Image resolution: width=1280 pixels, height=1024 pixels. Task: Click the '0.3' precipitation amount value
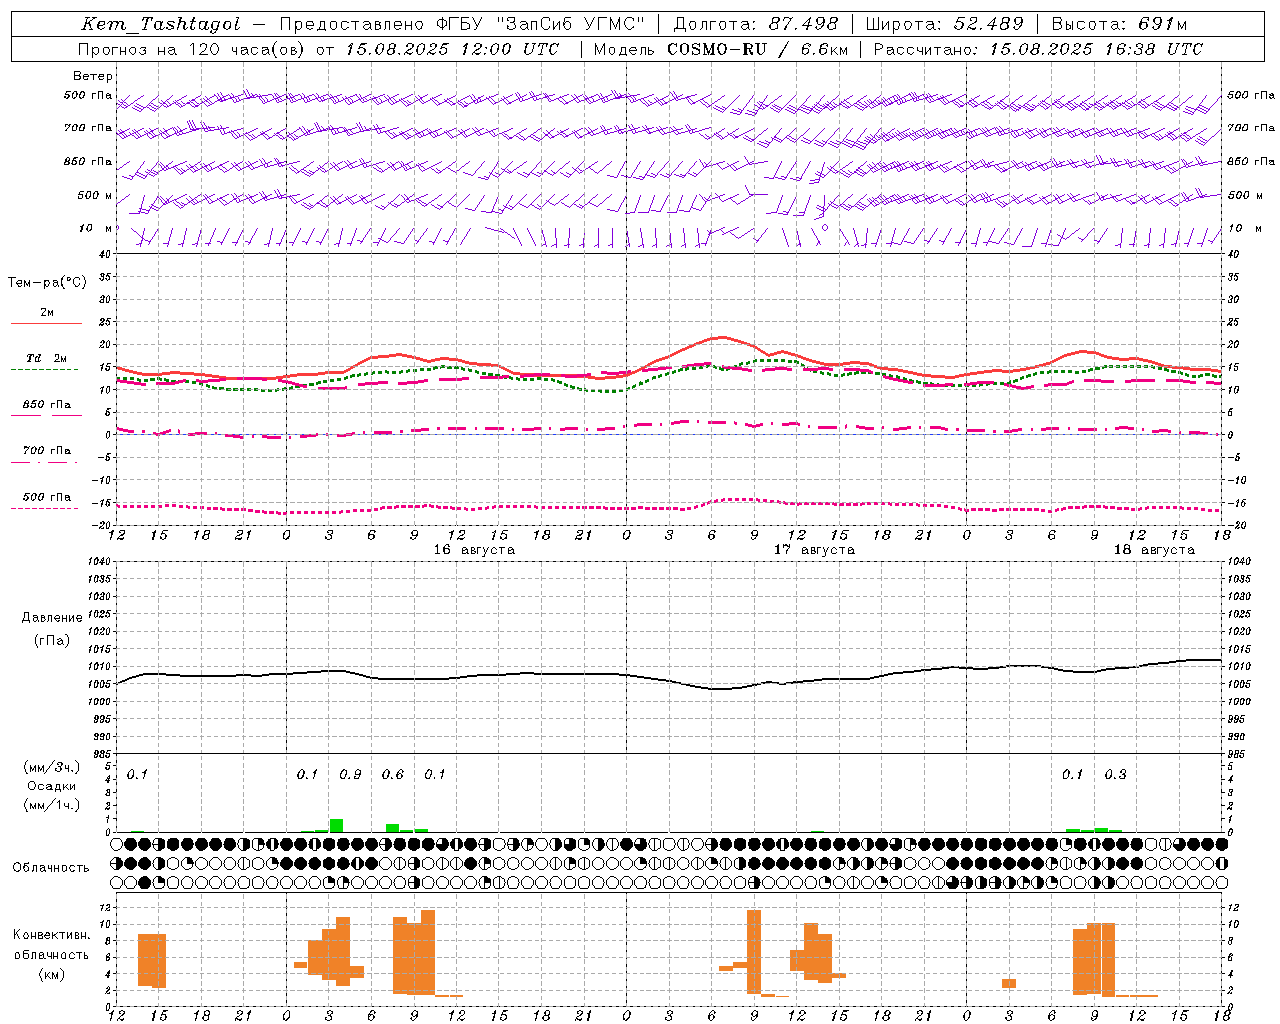pos(1115,775)
